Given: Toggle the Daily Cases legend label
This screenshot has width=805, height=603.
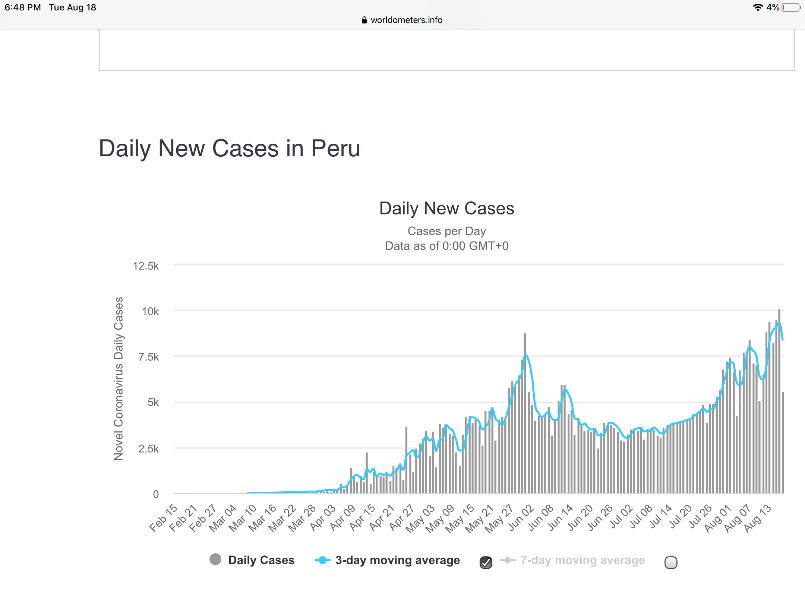Looking at the screenshot, I should point(261,560).
